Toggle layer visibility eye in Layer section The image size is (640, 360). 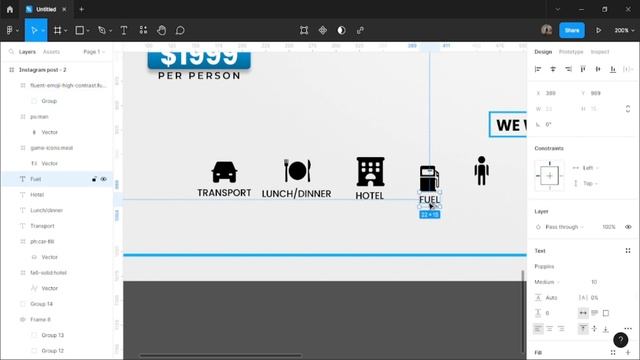[x=628, y=227]
